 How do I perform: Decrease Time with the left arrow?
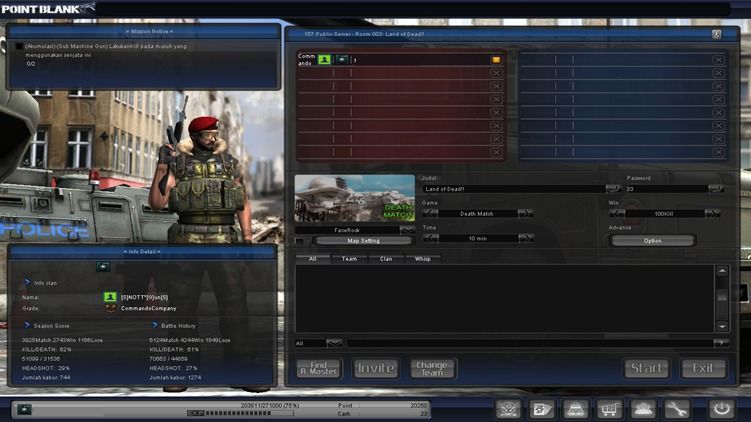[431, 238]
